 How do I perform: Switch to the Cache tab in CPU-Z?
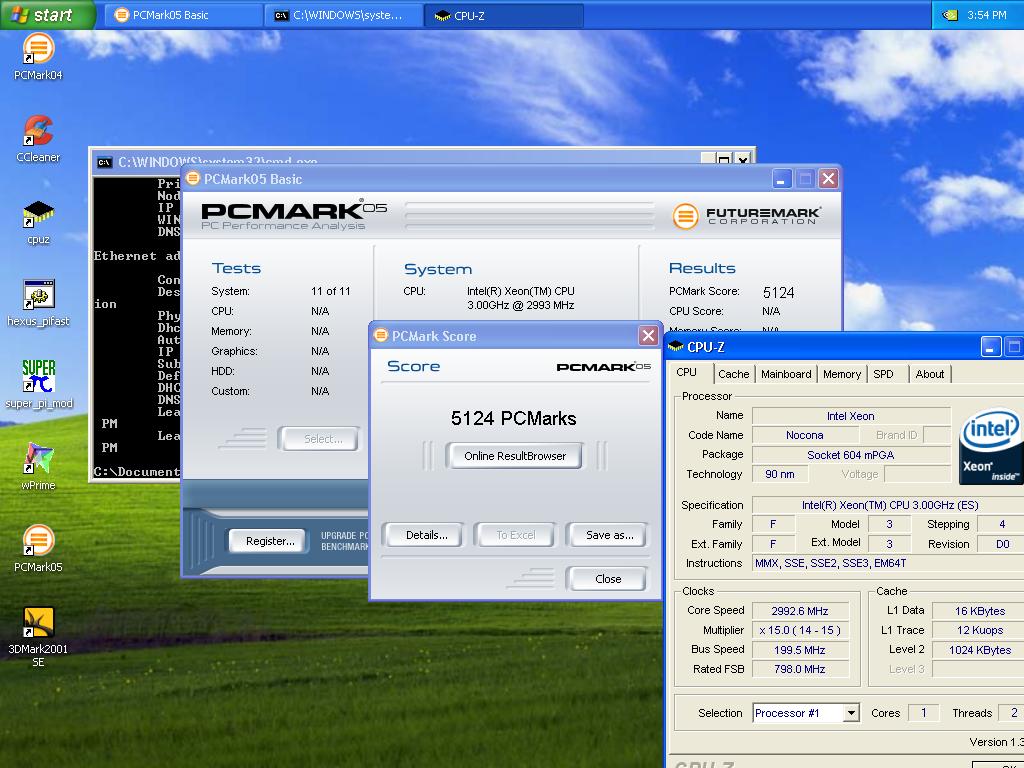click(x=733, y=374)
